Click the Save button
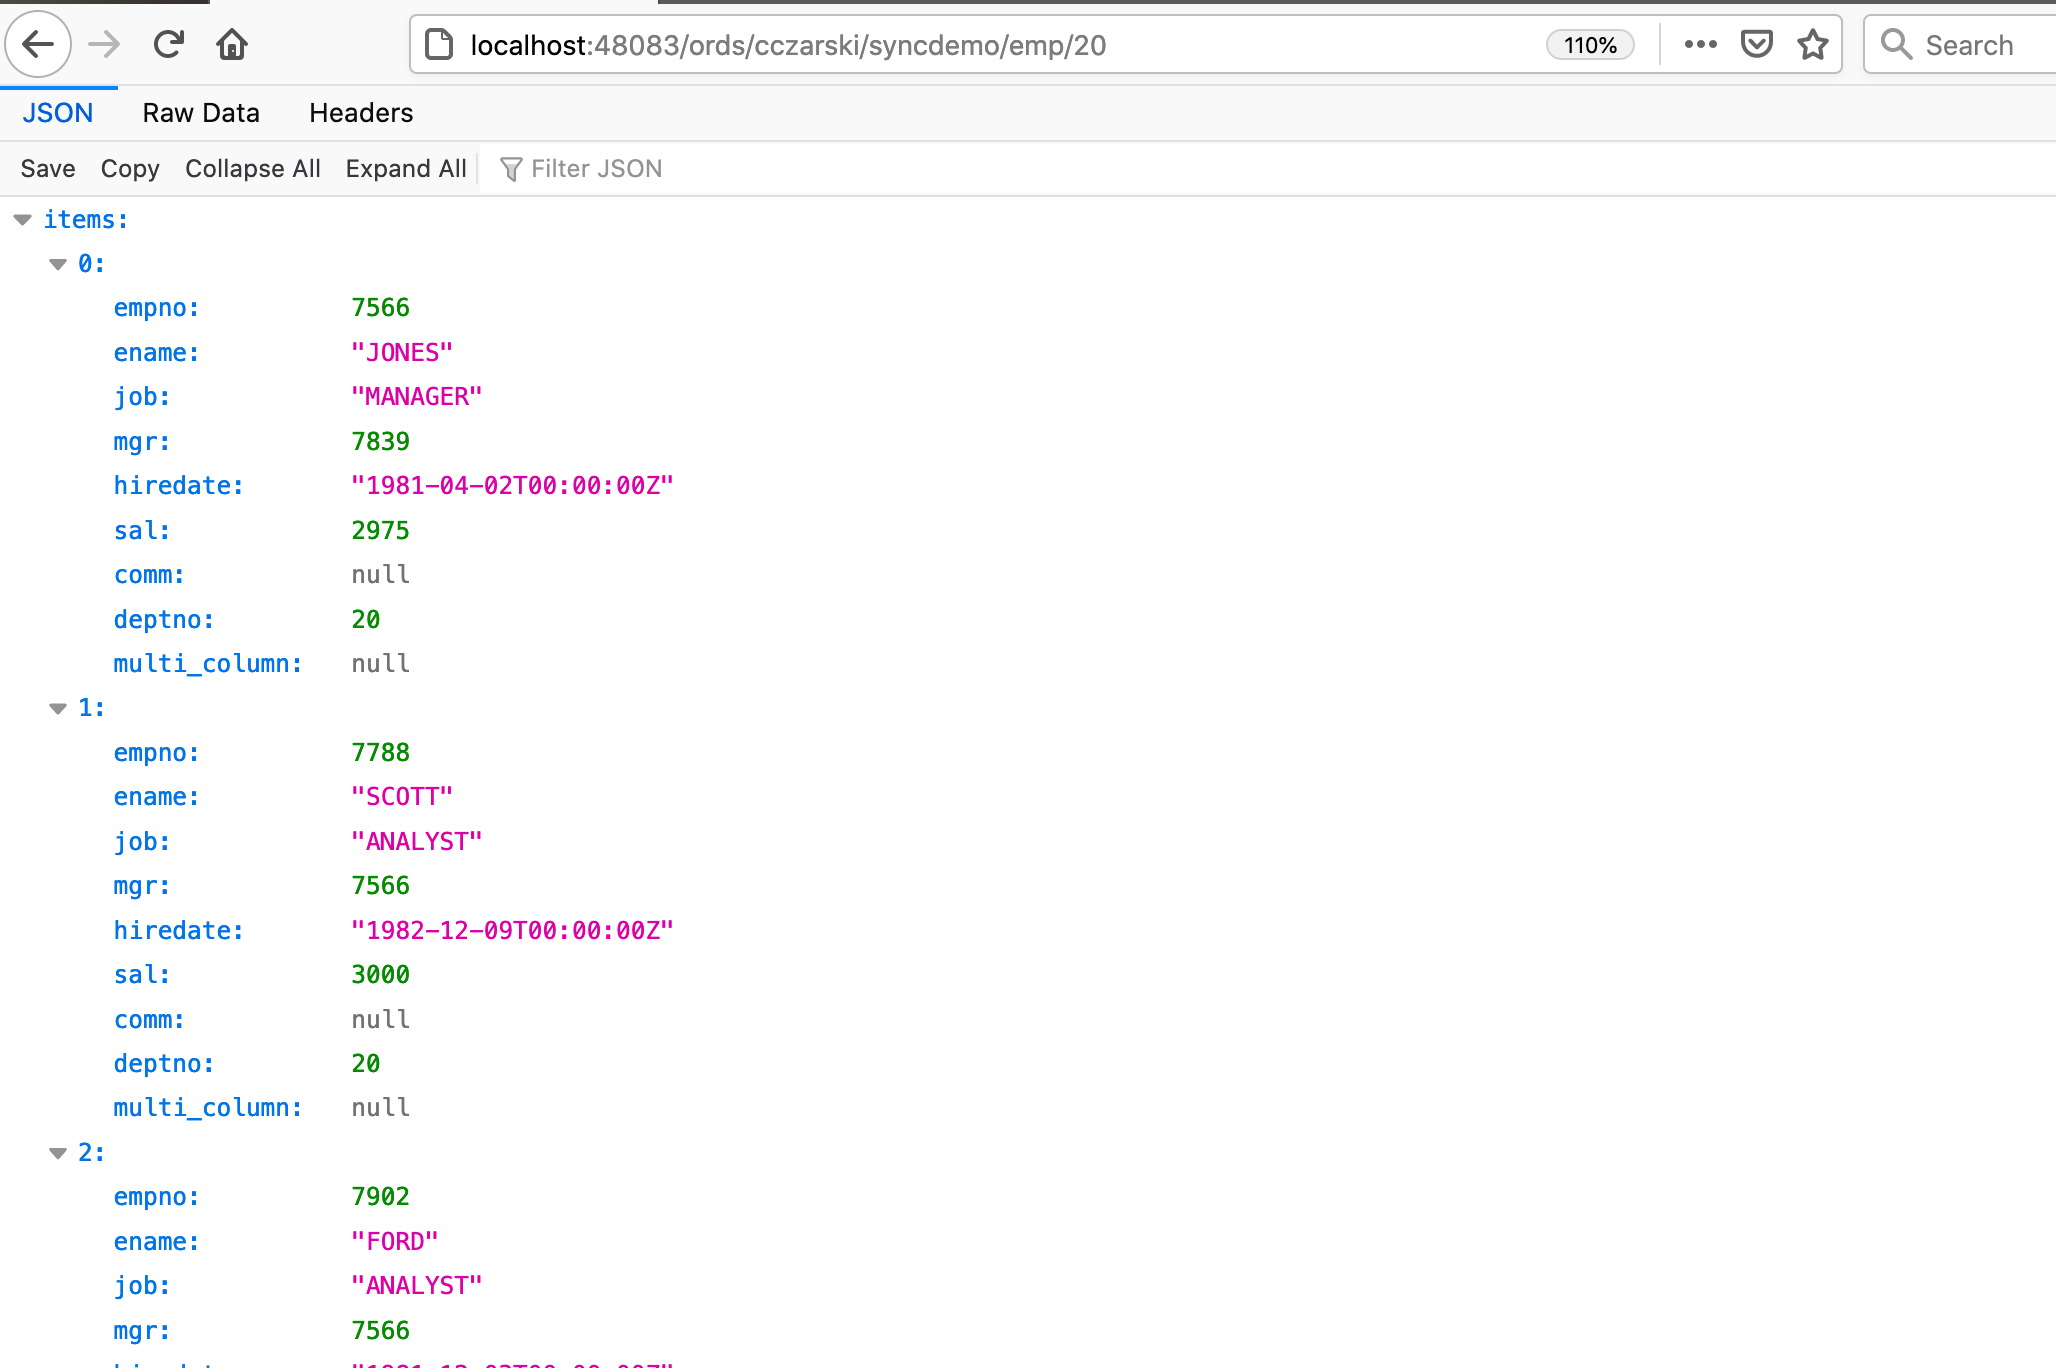The image size is (2056, 1368). click(47, 168)
